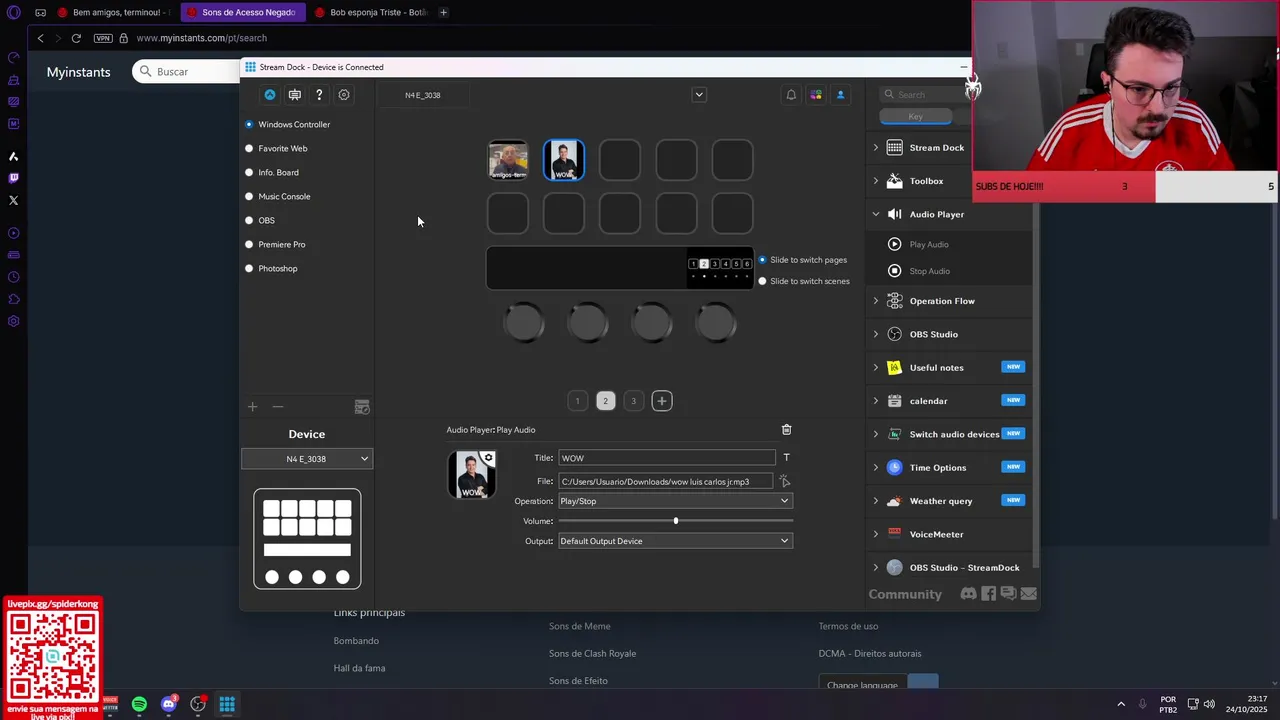Reload the Myinstants page in browser
Screen dimensions: 1280x720
[x=76, y=38]
